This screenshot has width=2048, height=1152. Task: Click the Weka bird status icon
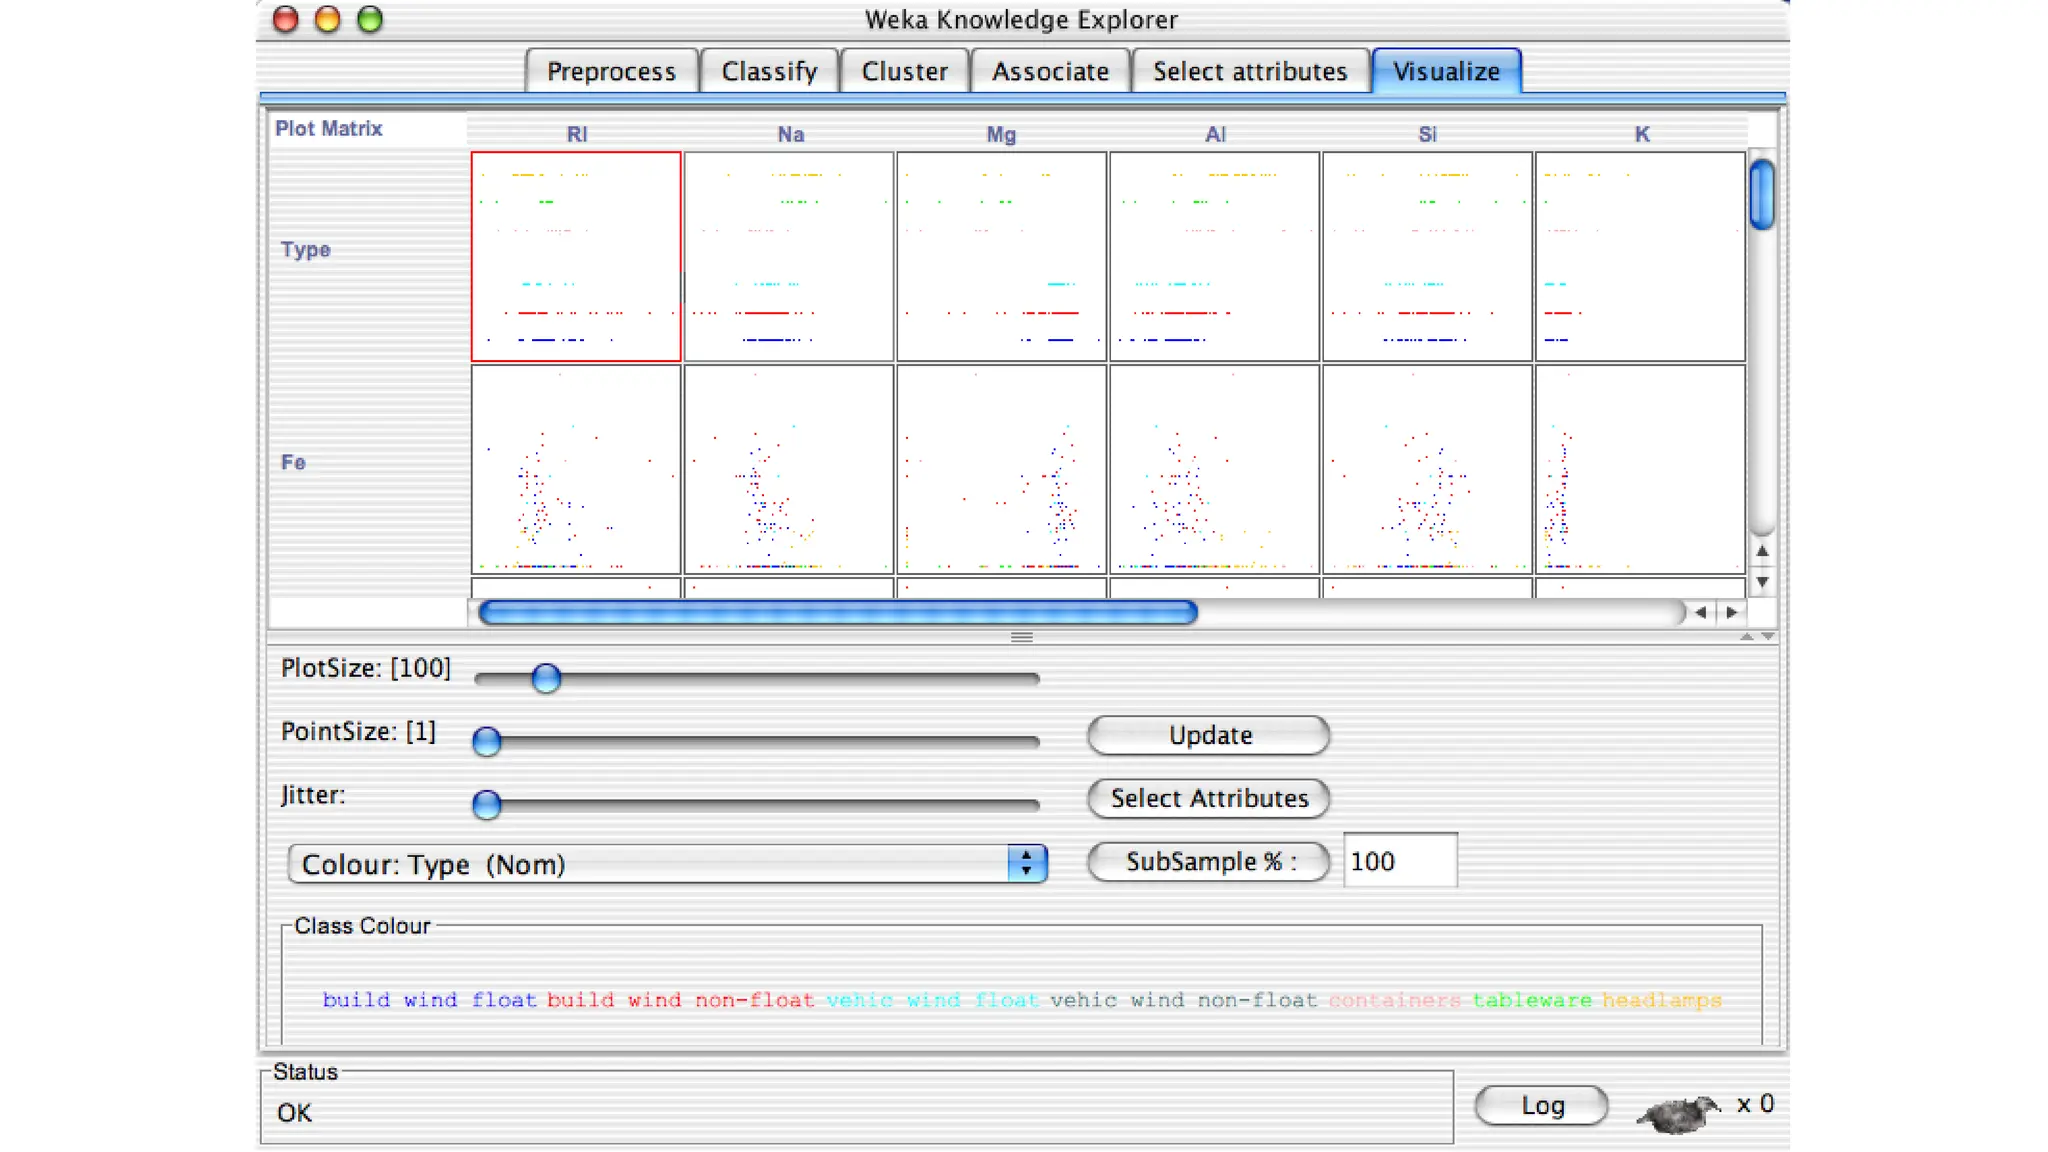[x=1678, y=1112]
